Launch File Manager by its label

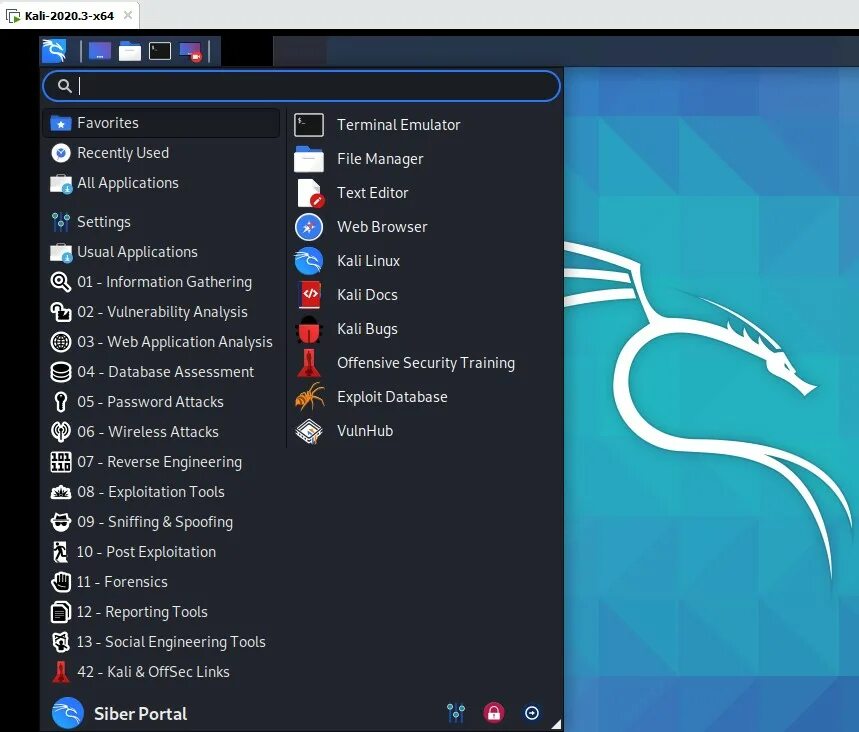tap(380, 159)
